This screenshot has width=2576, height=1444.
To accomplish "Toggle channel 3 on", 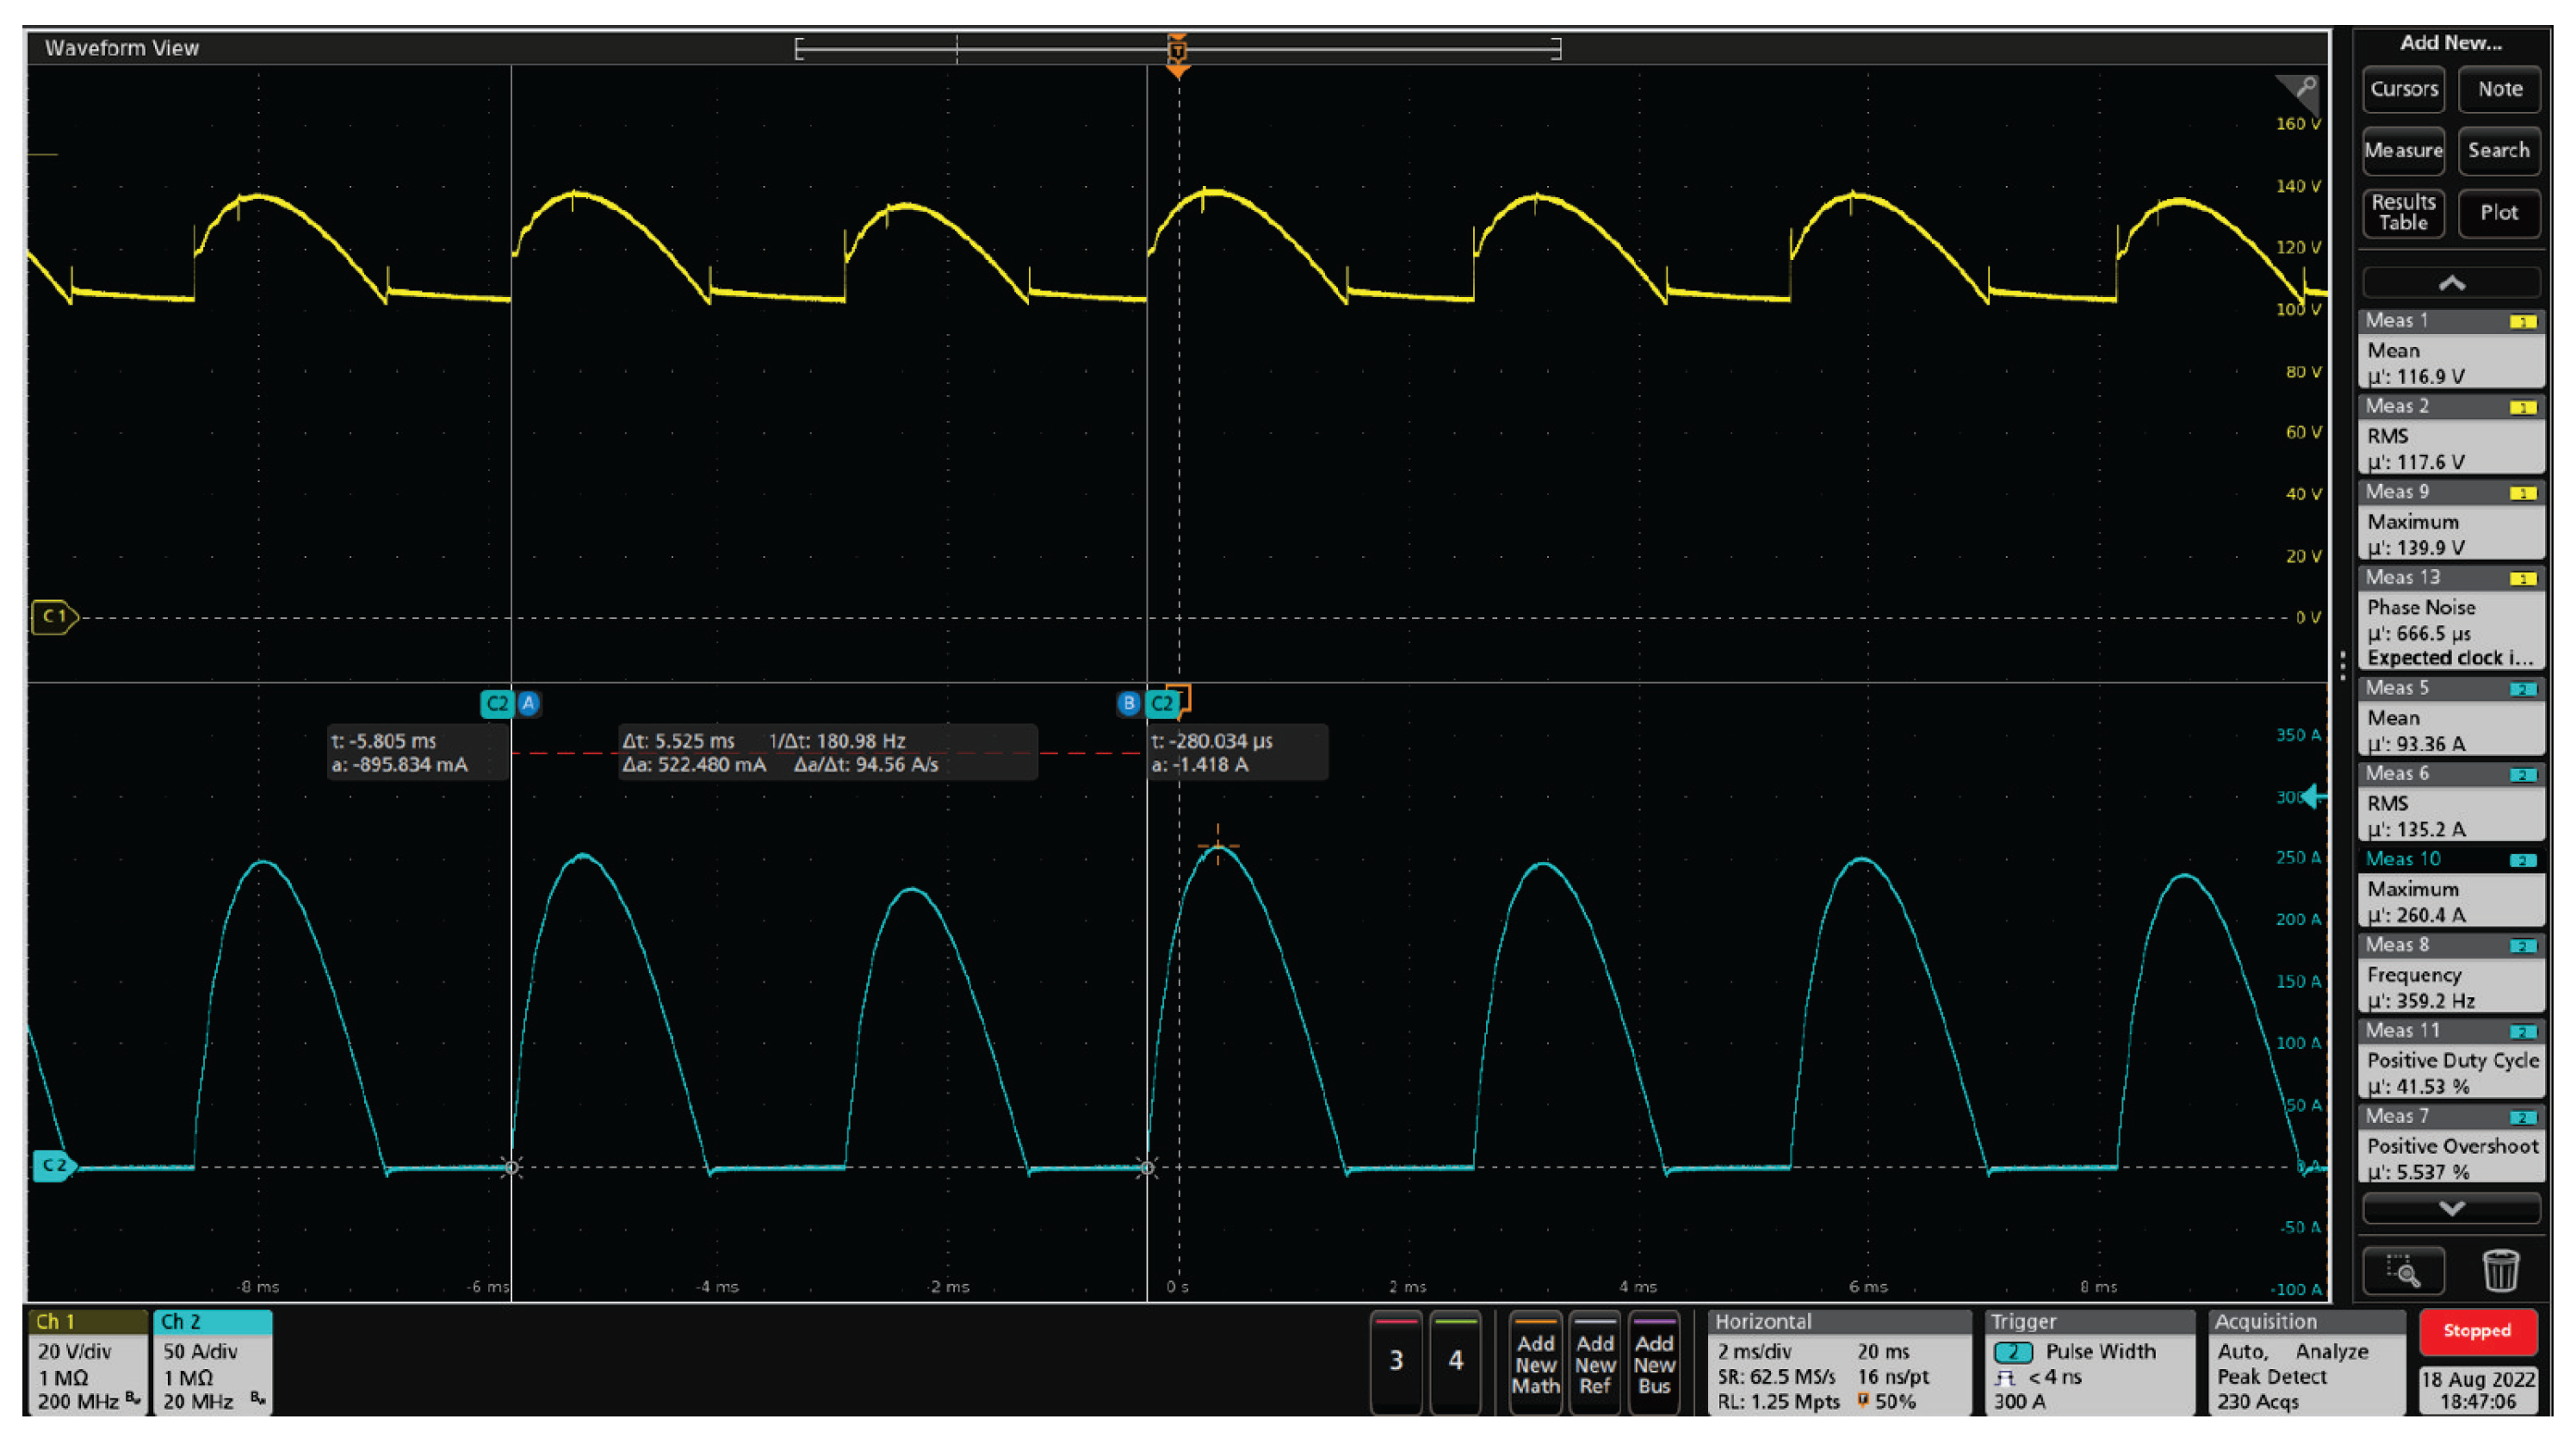I will coord(1396,1360).
